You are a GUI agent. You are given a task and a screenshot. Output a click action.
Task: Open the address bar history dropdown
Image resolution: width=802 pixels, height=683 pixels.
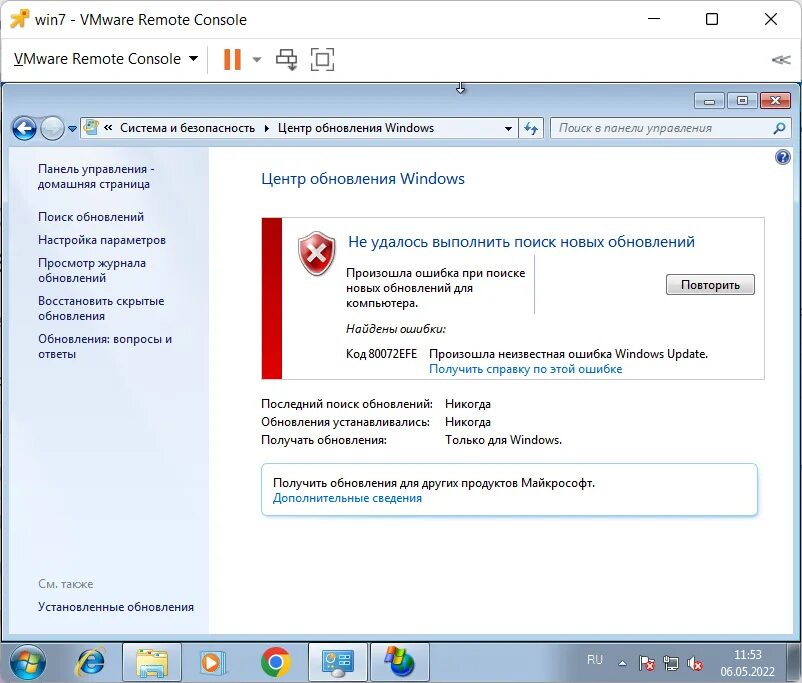(508, 128)
